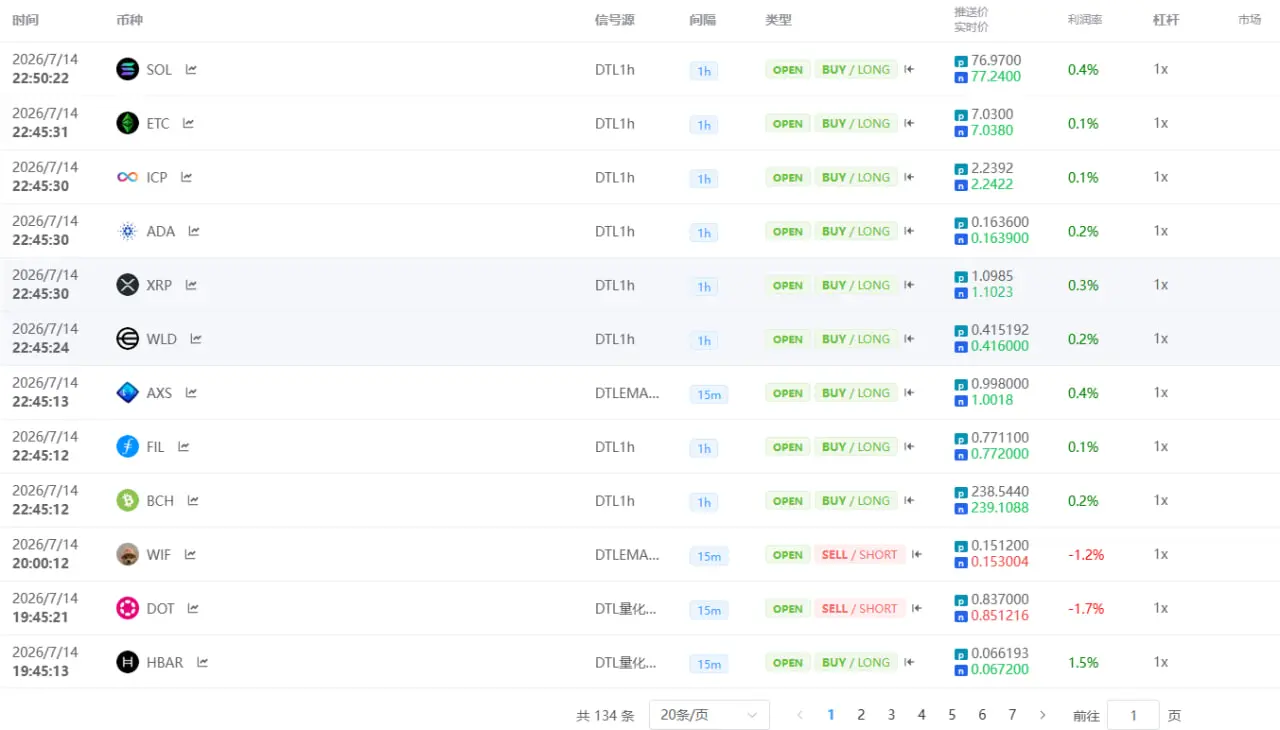Click the XRP coin logo
The width and height of the screenshot is (1280, 730).
(127, 285)
